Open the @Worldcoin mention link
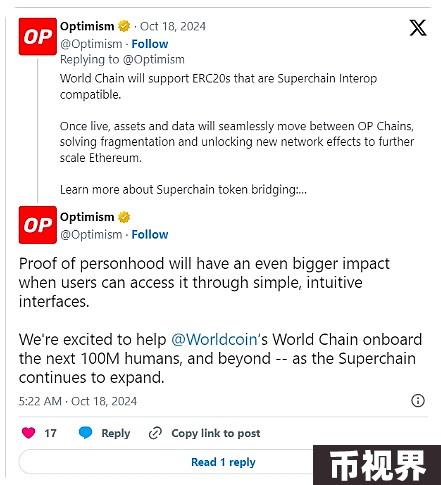The width and height of the screenshot is (441, 485). coord(214,340)
